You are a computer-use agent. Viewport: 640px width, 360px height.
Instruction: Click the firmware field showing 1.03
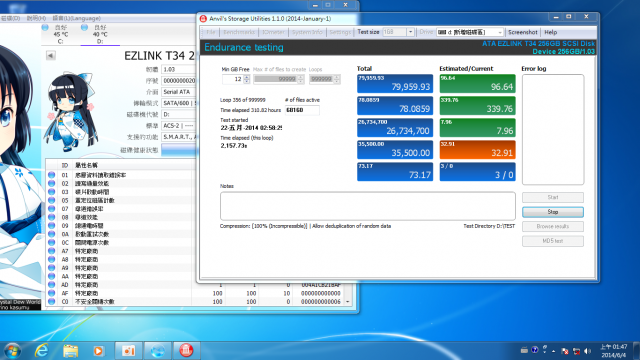point(179,69)
